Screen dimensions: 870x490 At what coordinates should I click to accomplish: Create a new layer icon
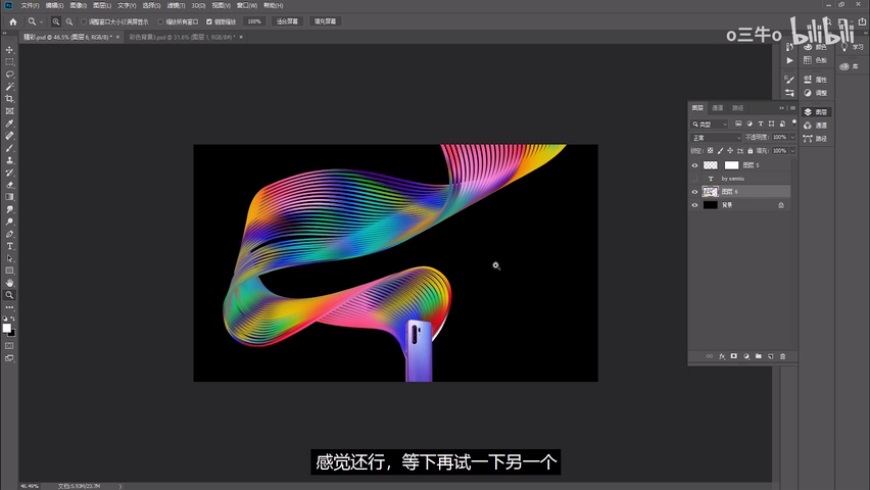pyautogui.click(x=771, y=356)
